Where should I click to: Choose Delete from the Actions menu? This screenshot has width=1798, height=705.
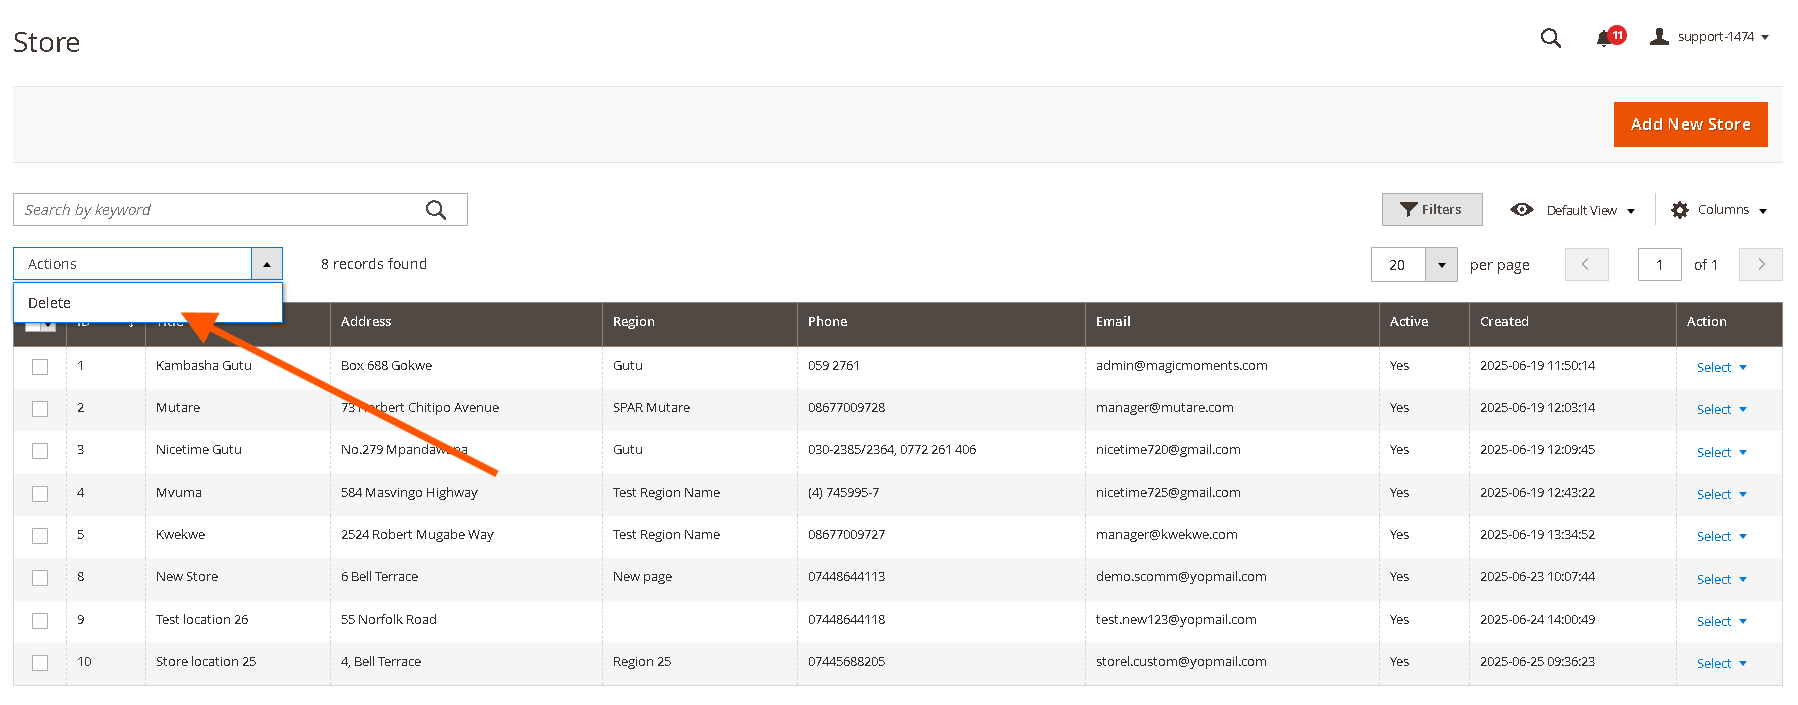point(50,303)
